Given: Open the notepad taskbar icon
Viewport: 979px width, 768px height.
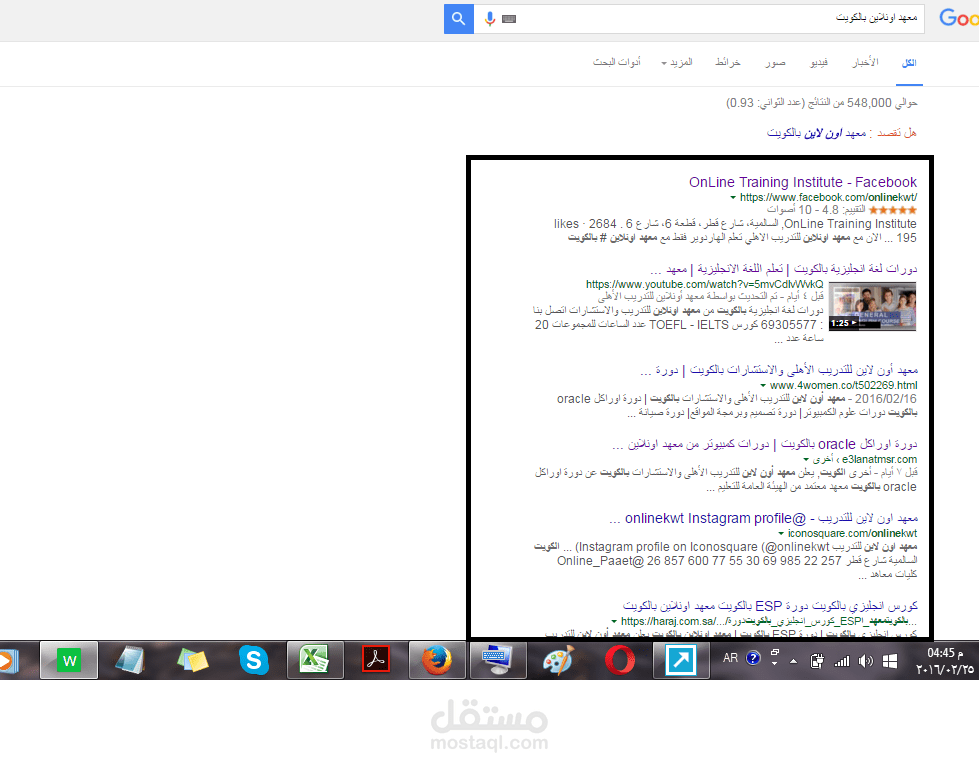Looking at the screenshot, I should point(130,659).
